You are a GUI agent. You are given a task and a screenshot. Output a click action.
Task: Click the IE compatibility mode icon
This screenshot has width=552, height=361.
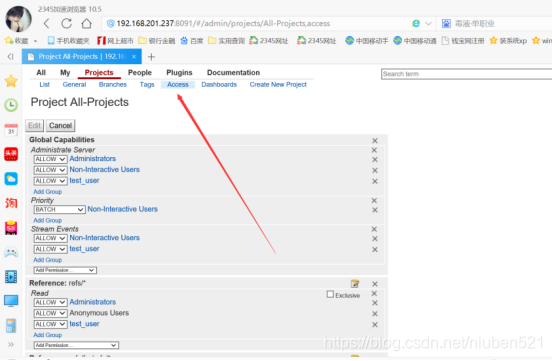coord(416,24)
